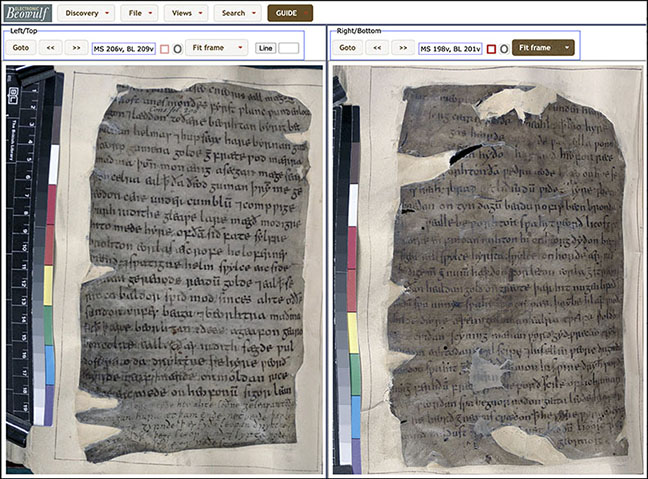Open the Discovery menu
Screen dimensions: 648x479
(x=86, y=13)
